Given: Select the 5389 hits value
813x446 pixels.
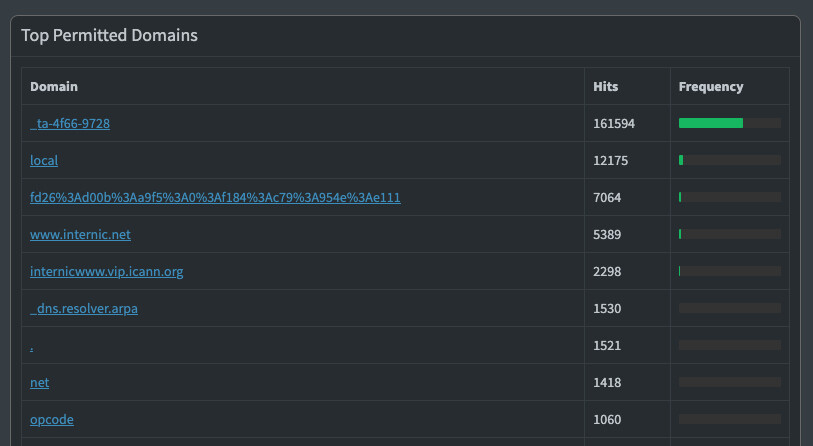Looking at the screenshot, I should [x=607, y=234].
